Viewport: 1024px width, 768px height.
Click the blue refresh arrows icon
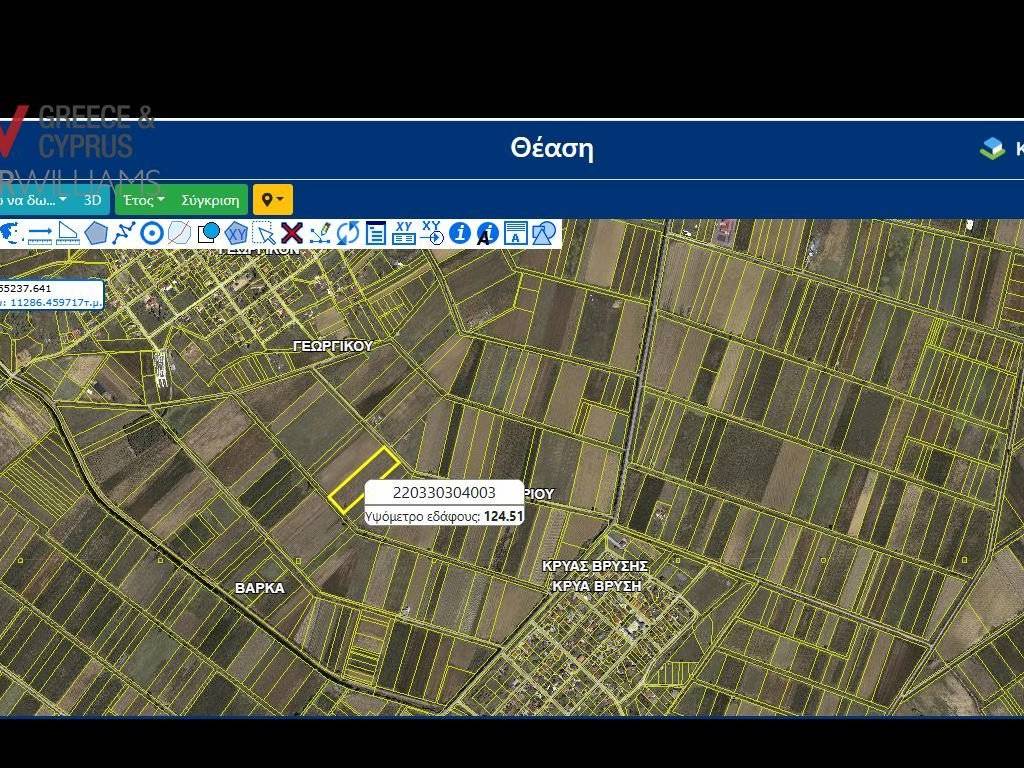click(x=348, y=234)
